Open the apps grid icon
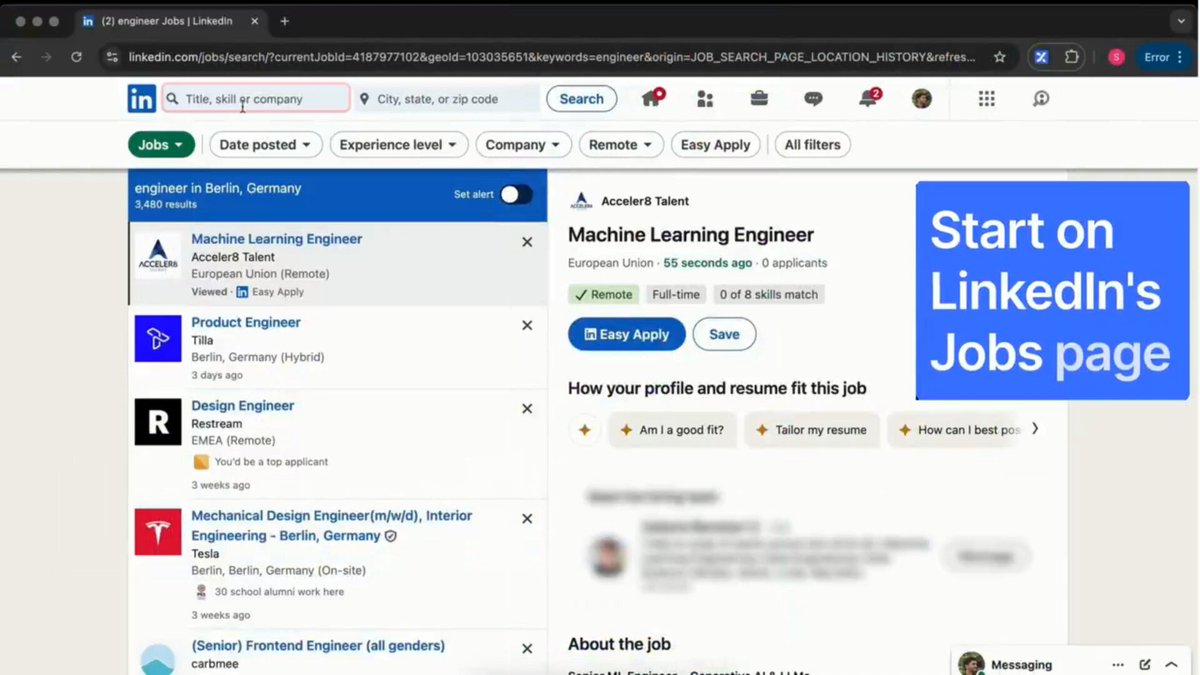This screenshot has height=675, width=1200. coord(987,99)
